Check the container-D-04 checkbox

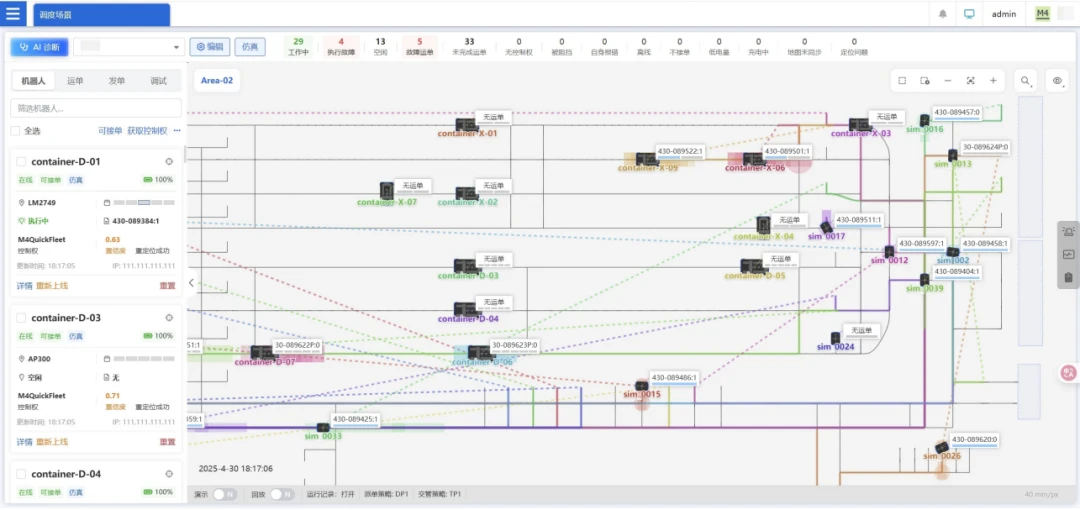pyautogui.click(x=21, y=474)
